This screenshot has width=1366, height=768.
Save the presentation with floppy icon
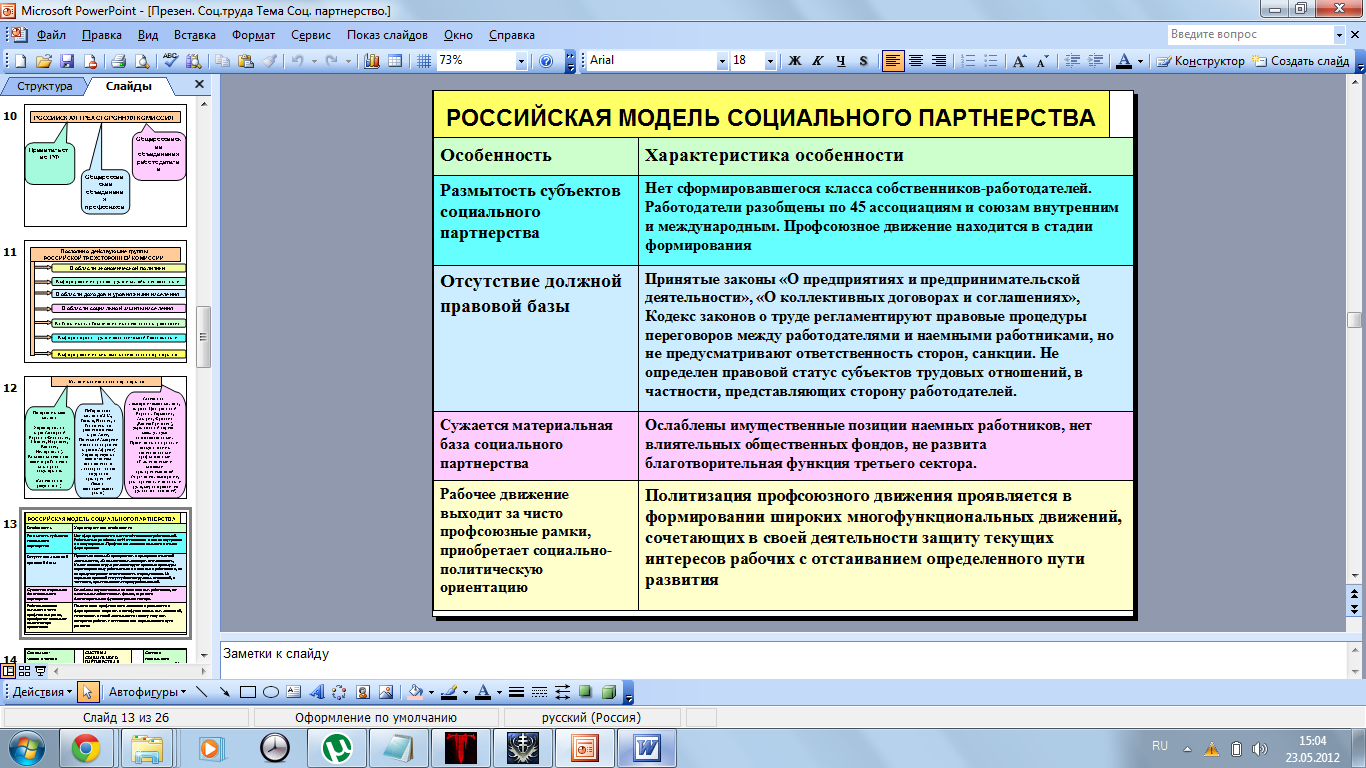67,60
